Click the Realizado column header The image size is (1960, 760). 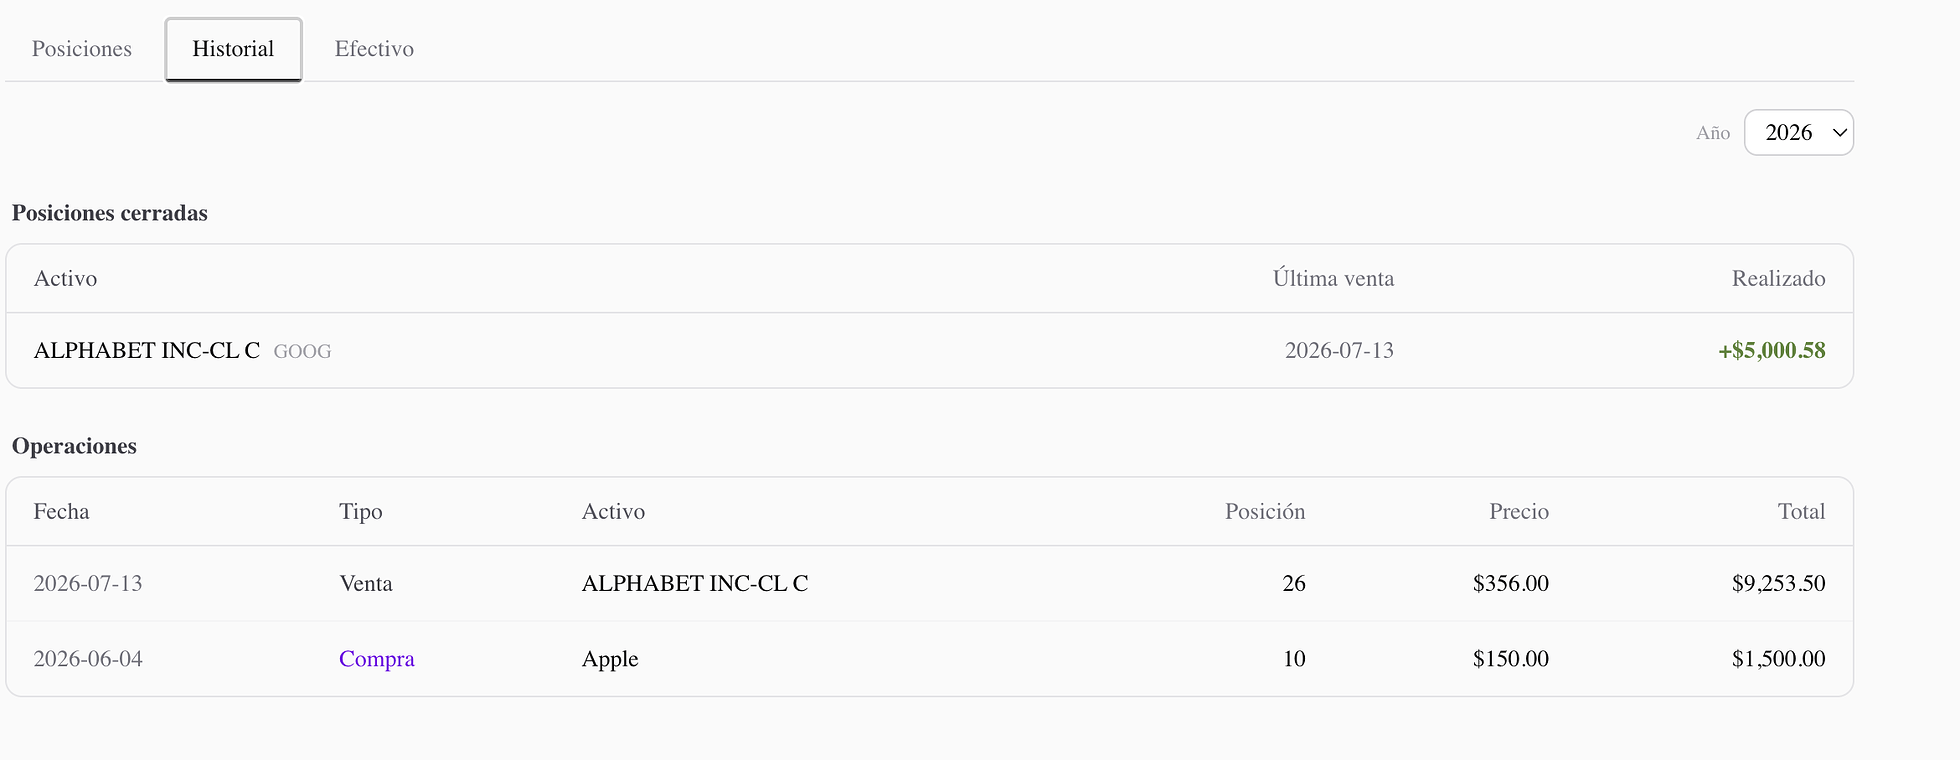pos(1778,278)
